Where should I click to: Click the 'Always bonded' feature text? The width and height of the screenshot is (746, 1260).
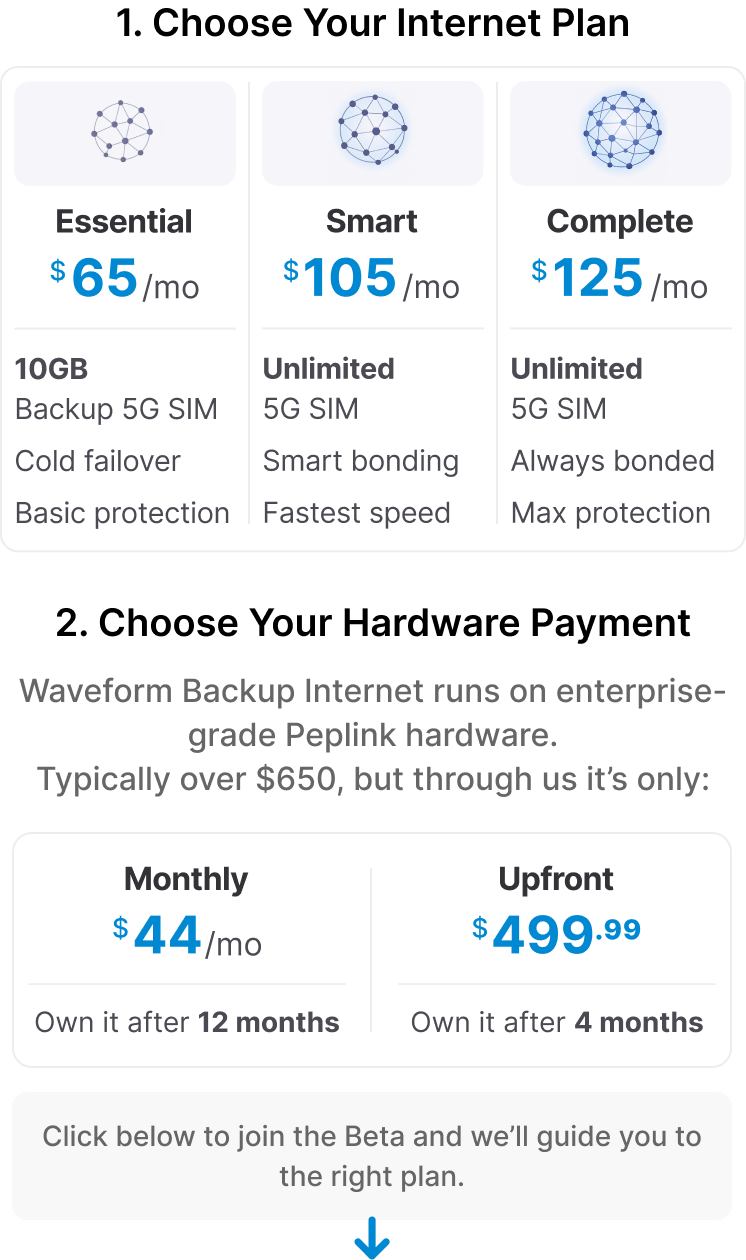[x=613, y=461]
